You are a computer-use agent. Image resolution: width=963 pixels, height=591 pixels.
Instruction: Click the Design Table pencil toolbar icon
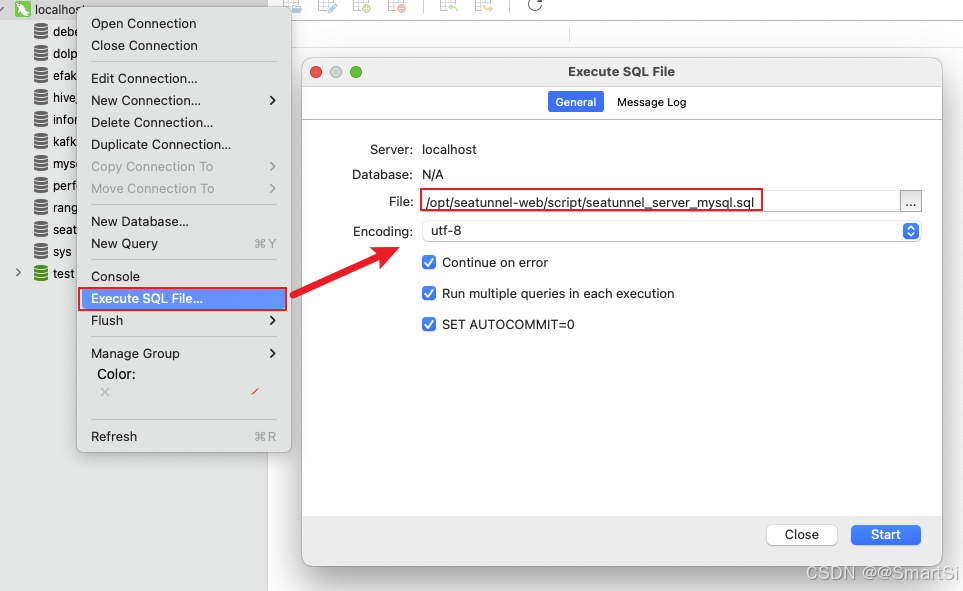(327, 6)
